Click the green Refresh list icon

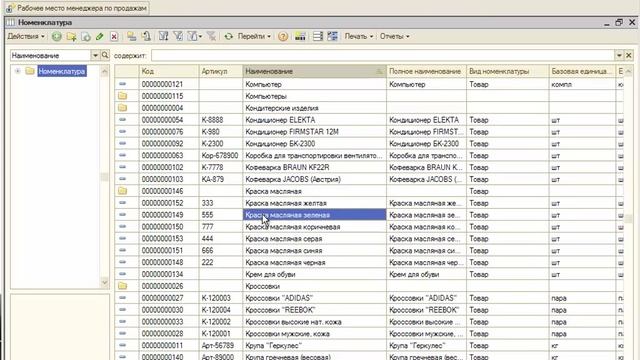[x=229, y=37]
